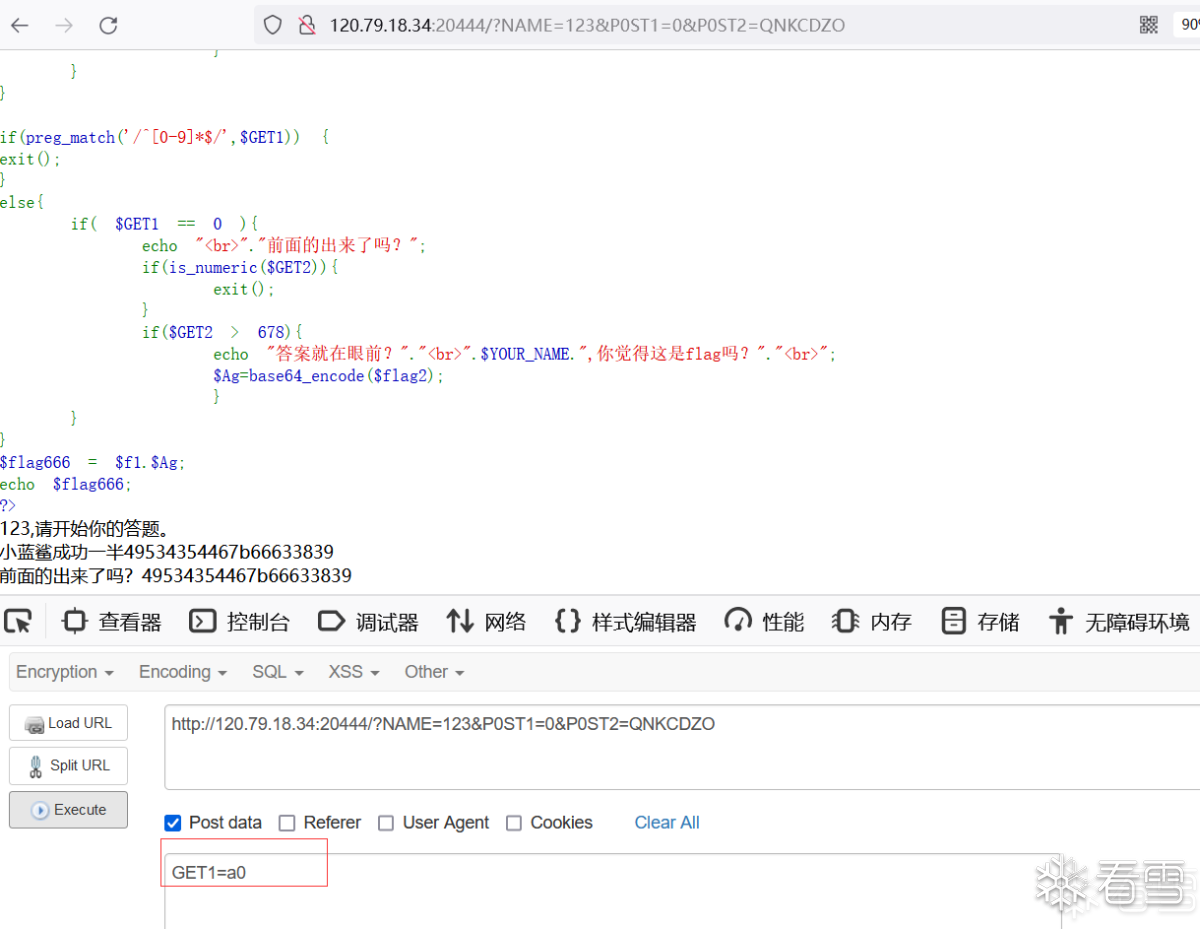Go back to the previous page
This screenshot has height=929, width=1200.
(x=20, y=25)
